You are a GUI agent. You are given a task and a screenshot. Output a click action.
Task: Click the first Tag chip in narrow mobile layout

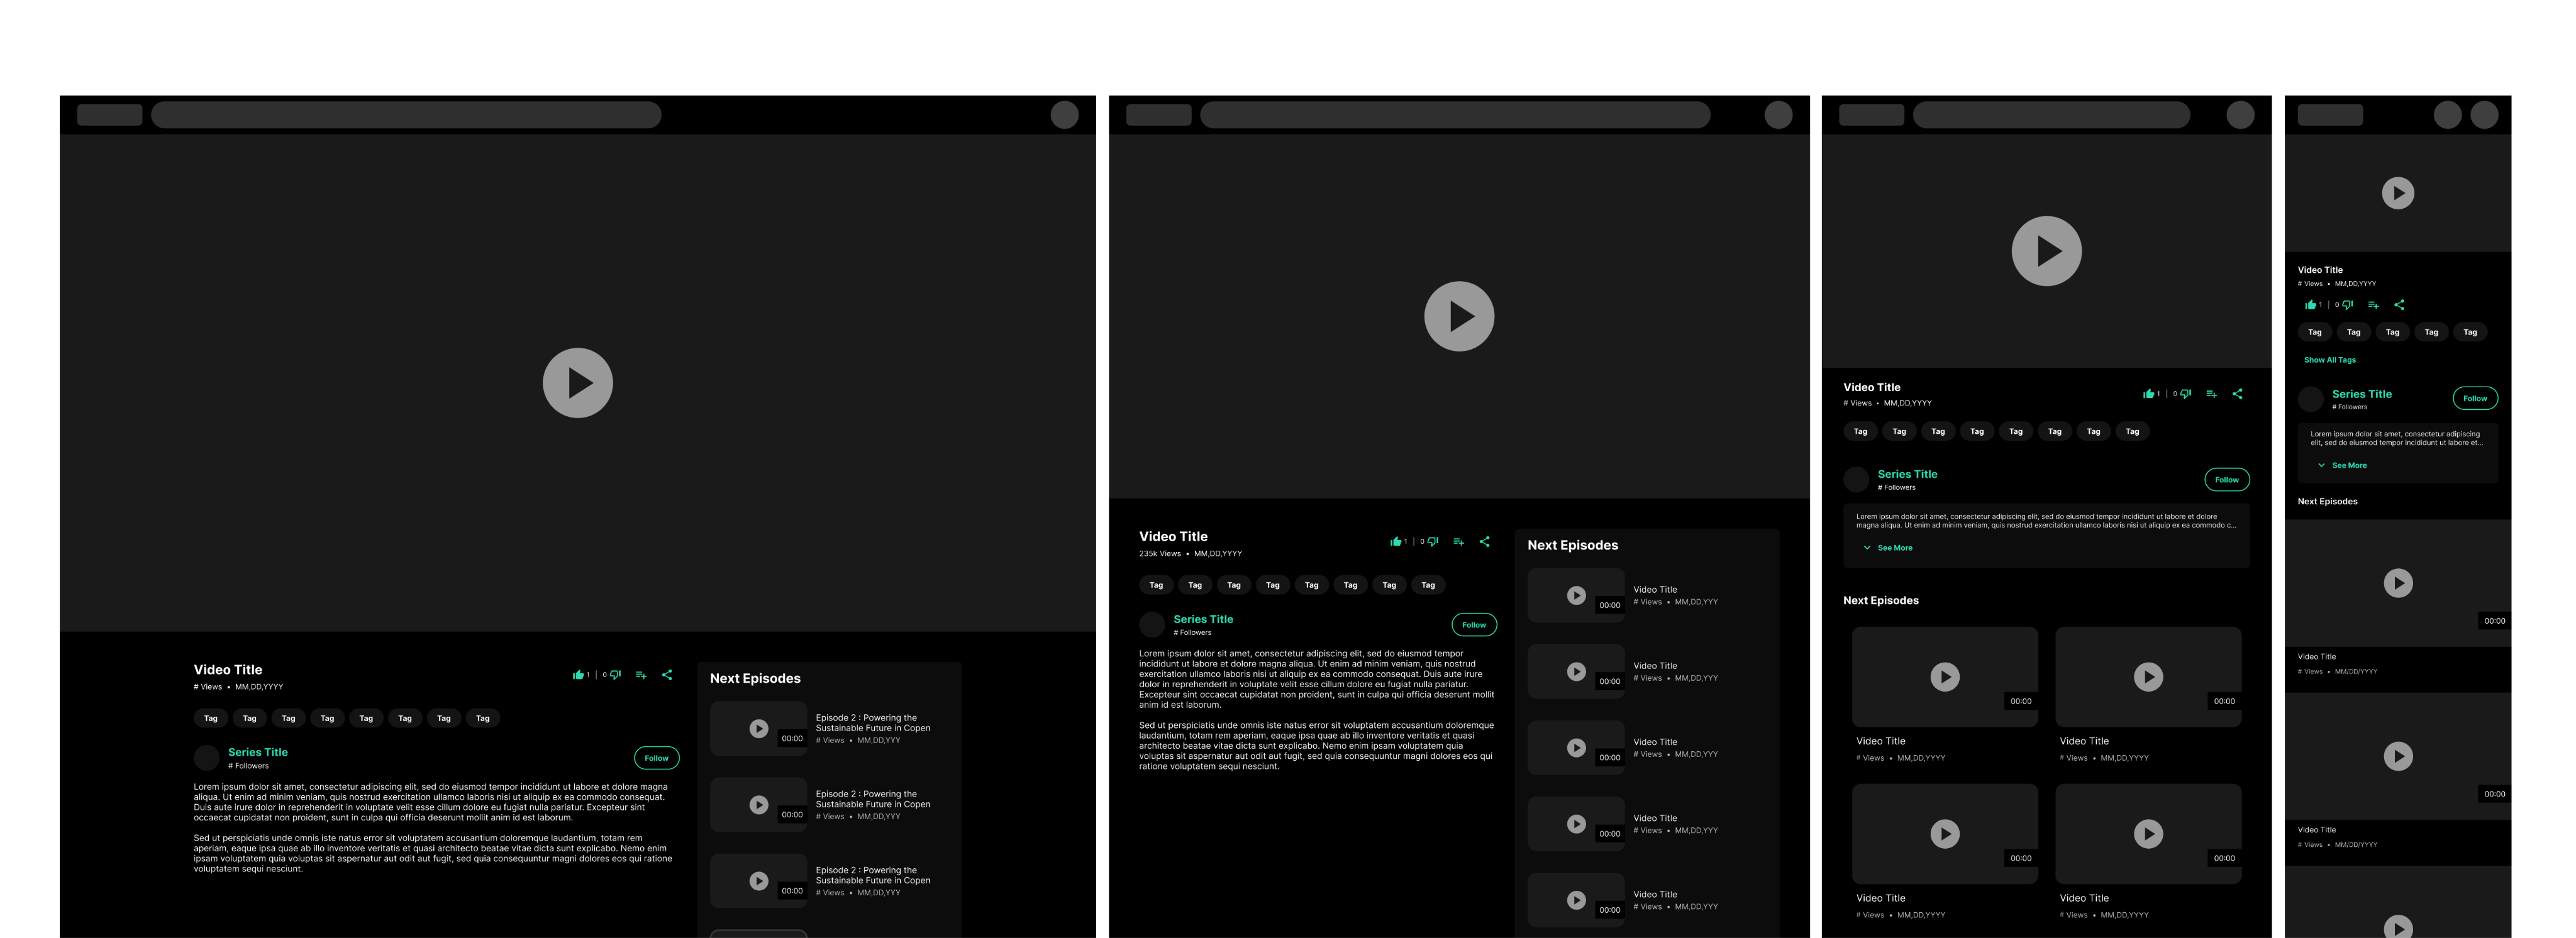click(2314, 332)
